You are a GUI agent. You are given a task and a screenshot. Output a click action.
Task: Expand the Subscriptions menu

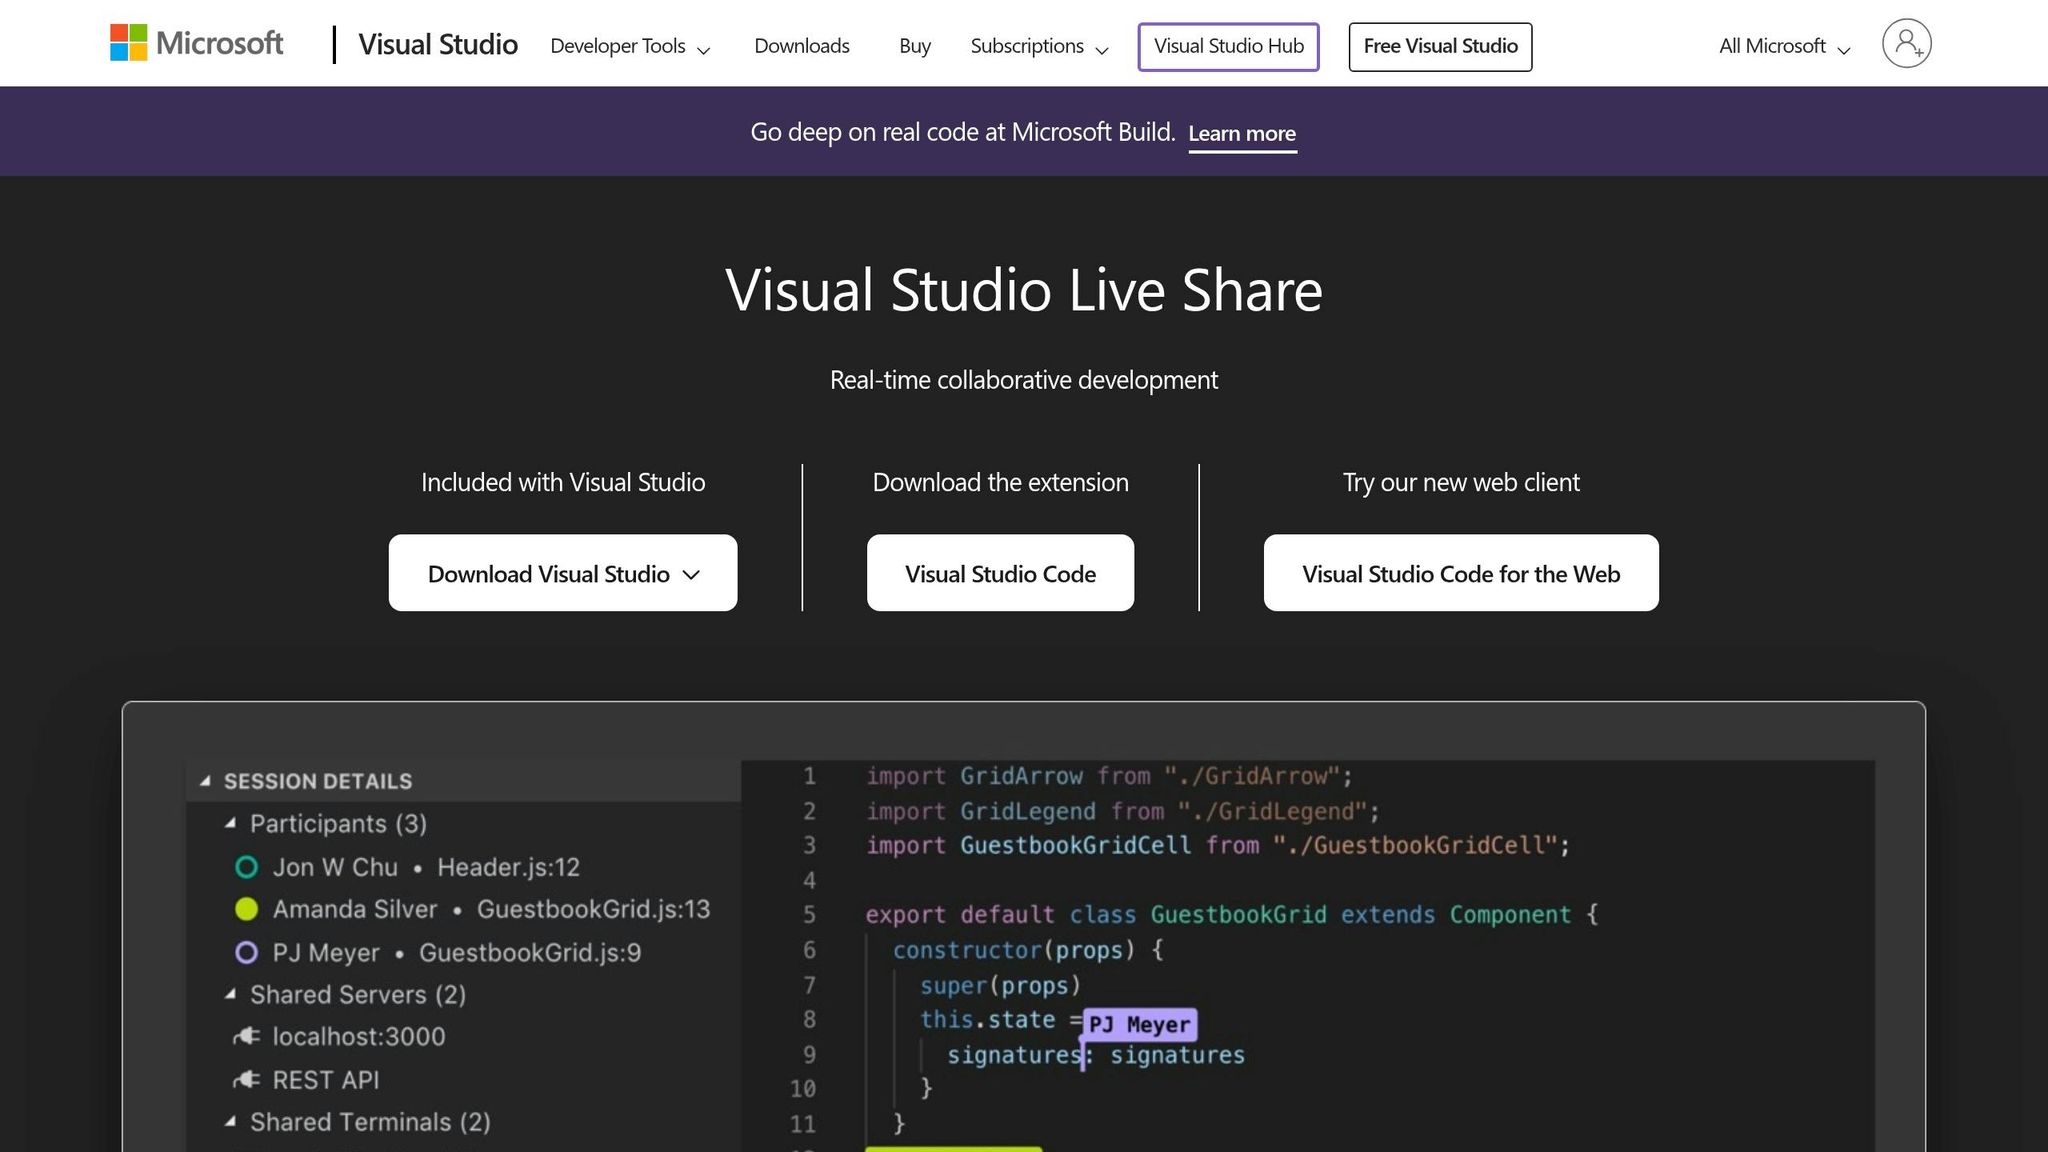click(1039, 46)
